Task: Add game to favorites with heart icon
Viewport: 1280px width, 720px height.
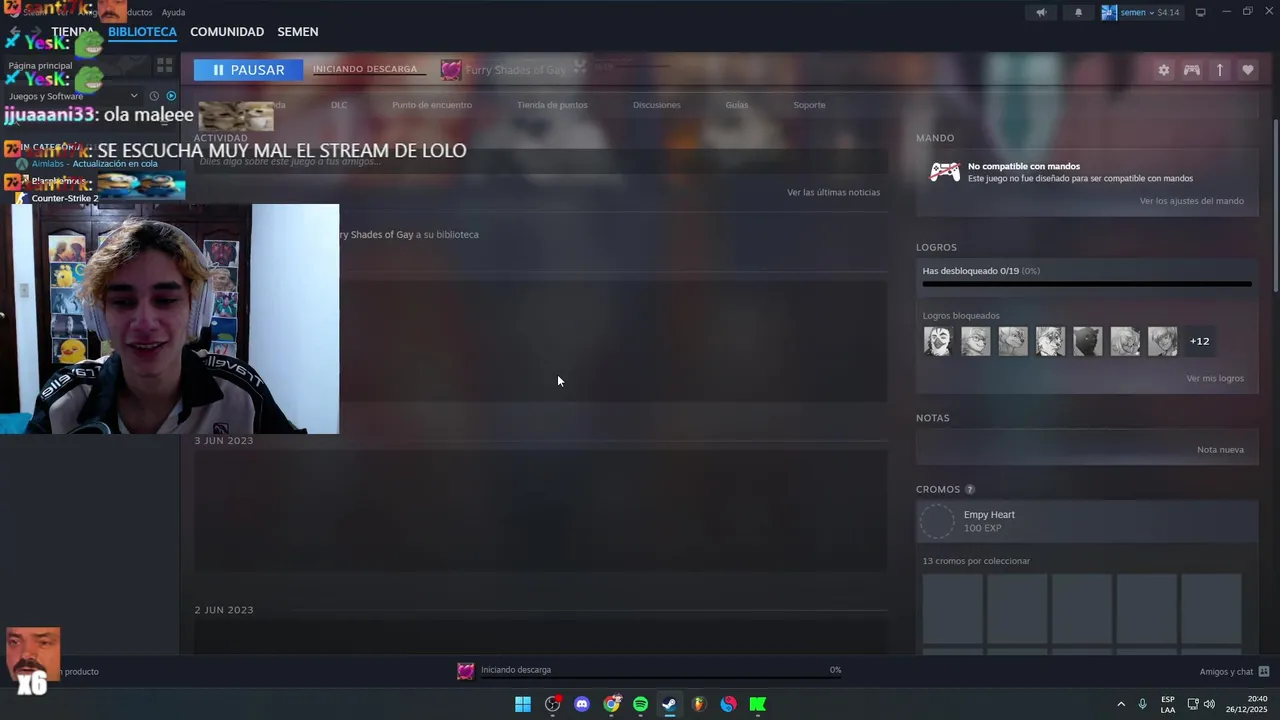Action: point(1248,70)
